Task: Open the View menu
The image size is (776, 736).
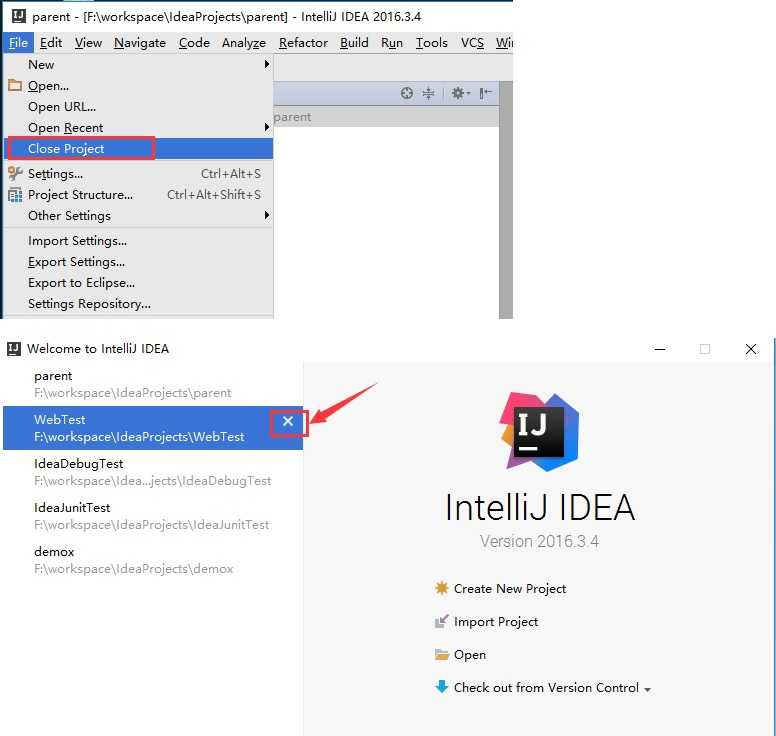Action: pos(89,43)
